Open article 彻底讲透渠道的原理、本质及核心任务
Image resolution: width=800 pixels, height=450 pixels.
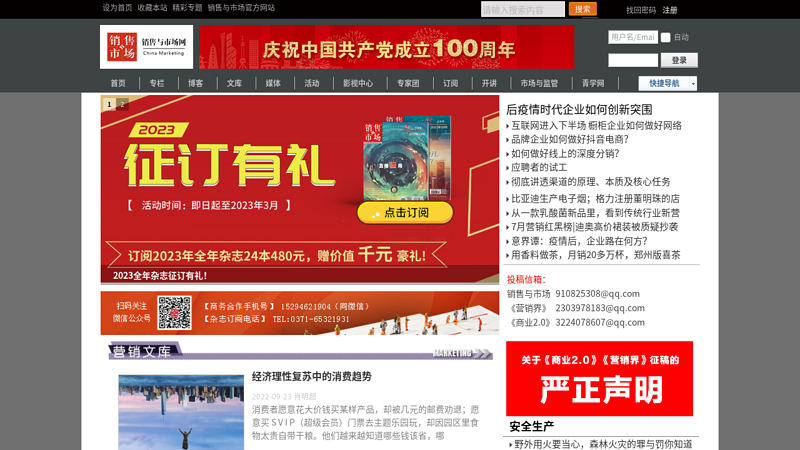[591, 182]
